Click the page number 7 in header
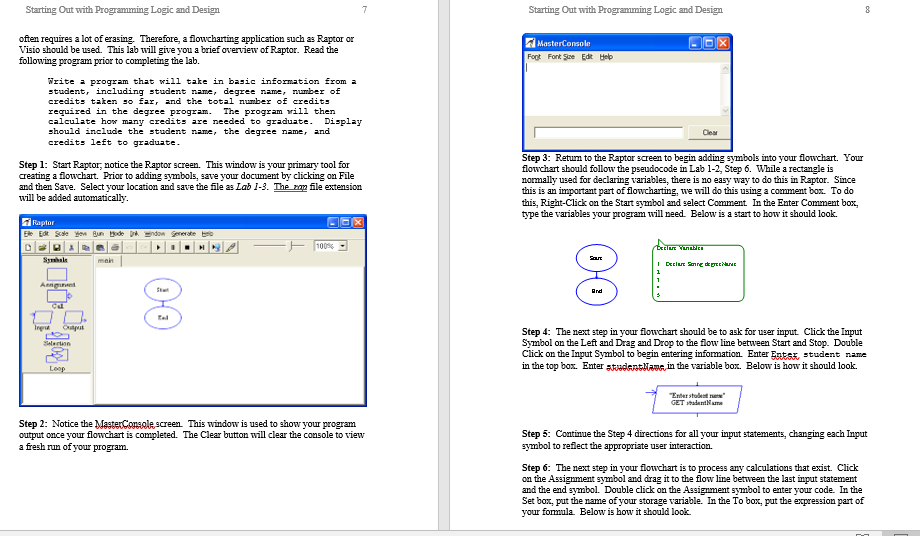Image resolution: width=920 pixels, height=536 pixels. 364,9
